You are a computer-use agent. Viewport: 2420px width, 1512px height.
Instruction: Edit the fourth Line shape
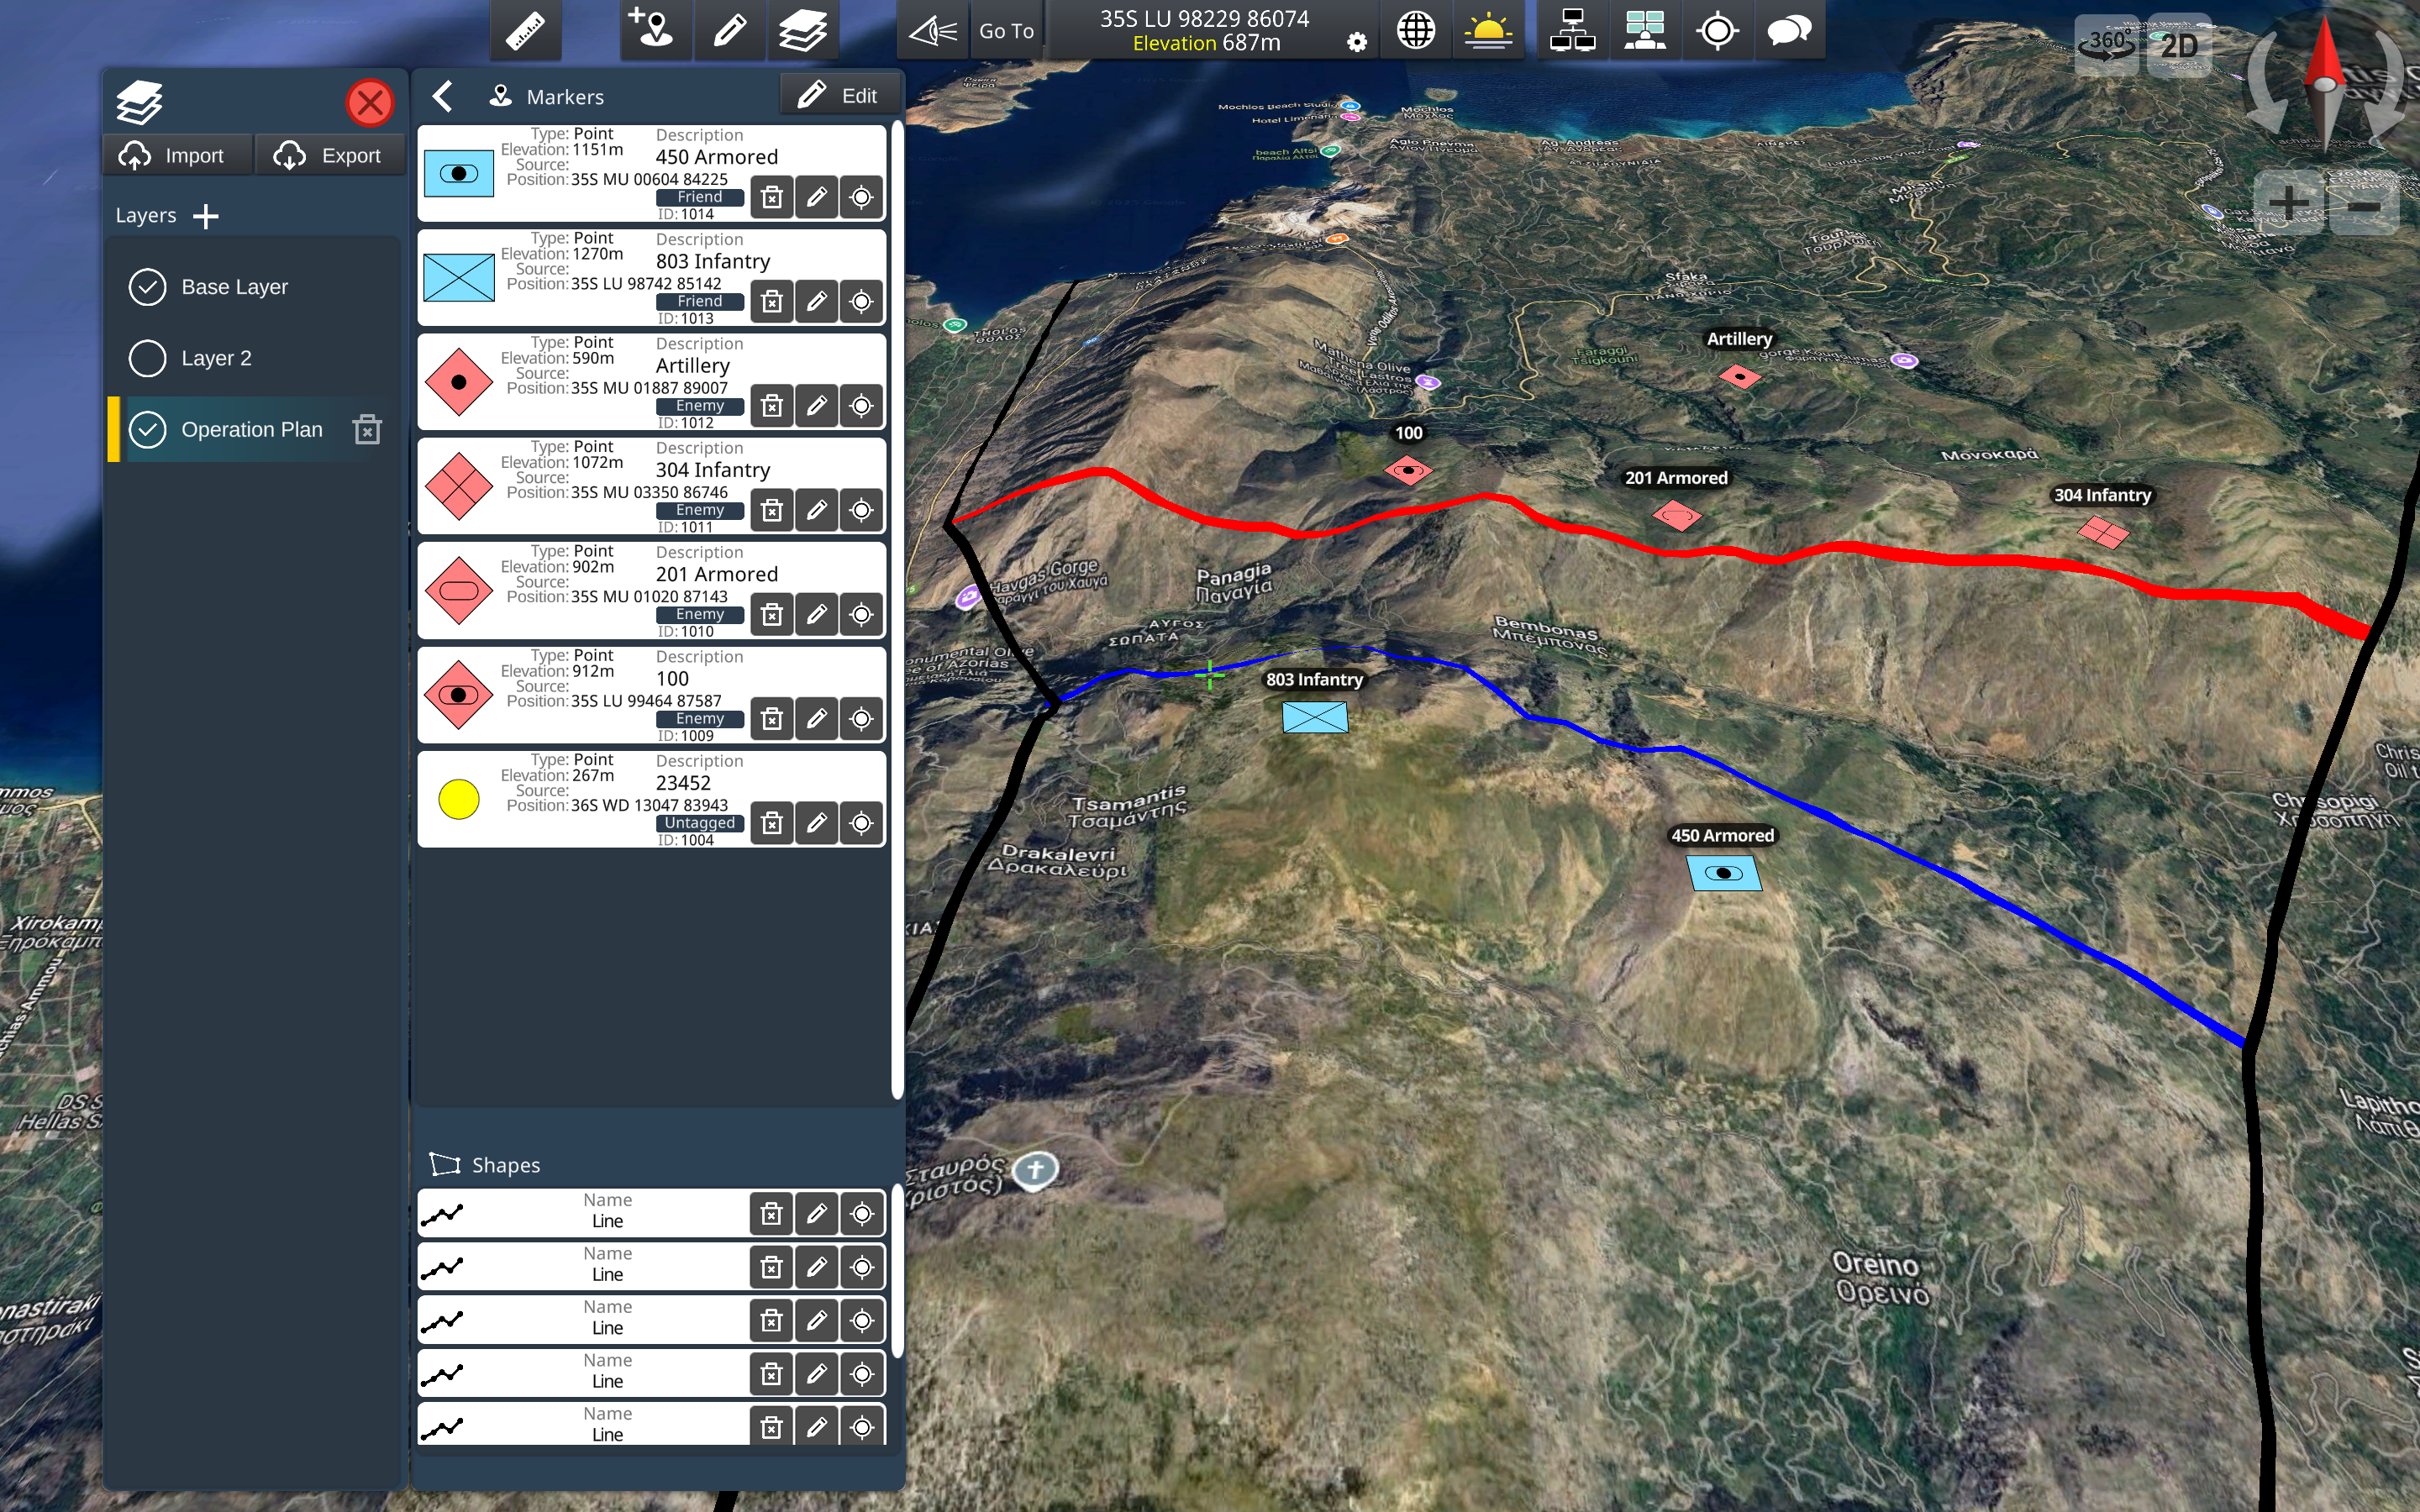point(816,1375)
